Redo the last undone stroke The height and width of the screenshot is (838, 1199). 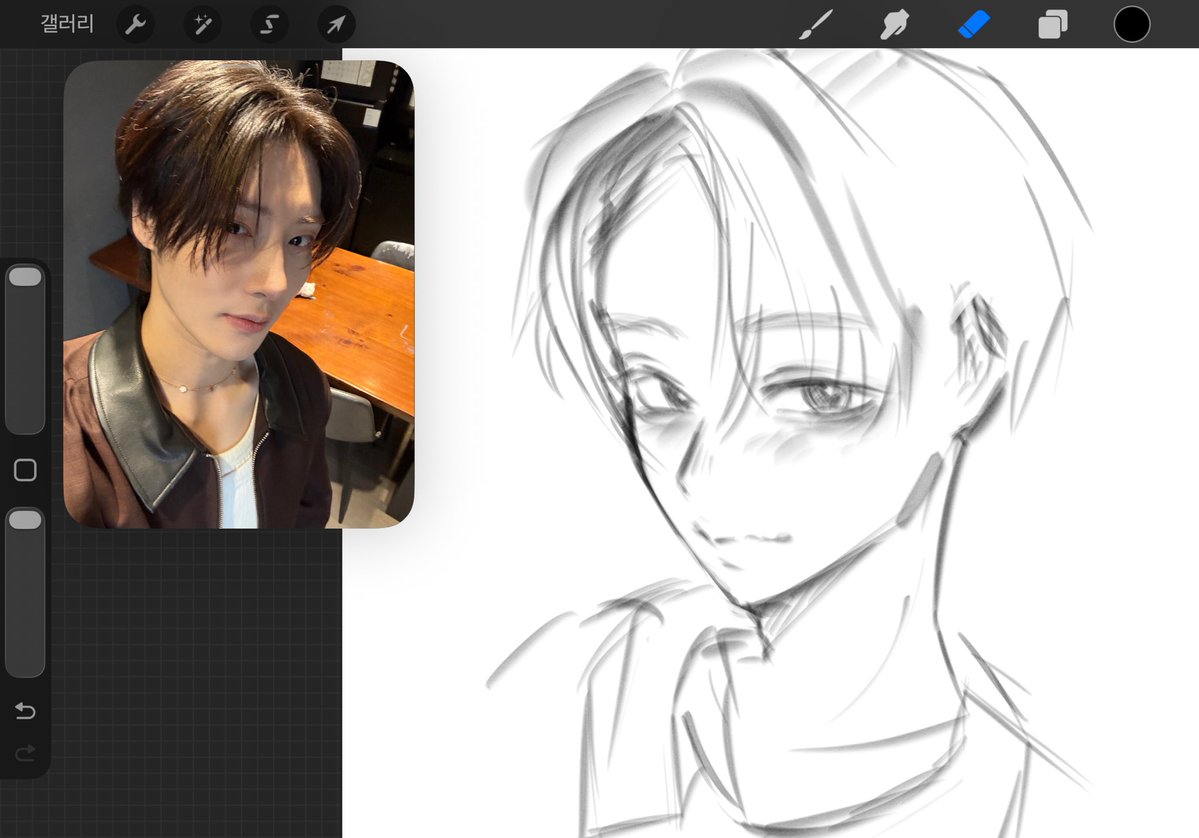[x=25, y=753]
